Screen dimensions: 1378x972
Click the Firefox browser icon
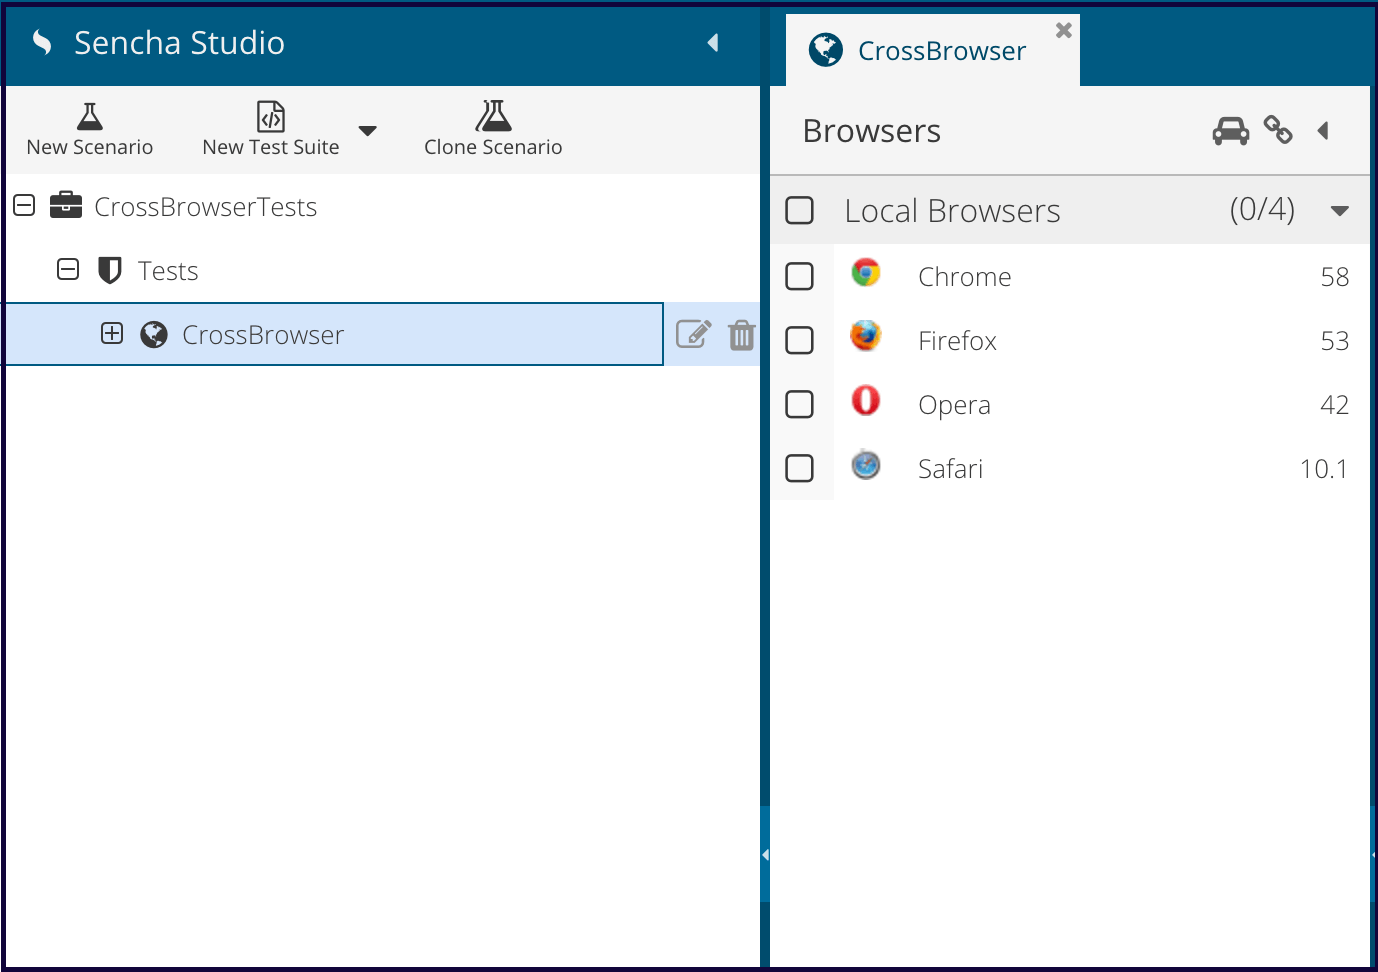866,336
